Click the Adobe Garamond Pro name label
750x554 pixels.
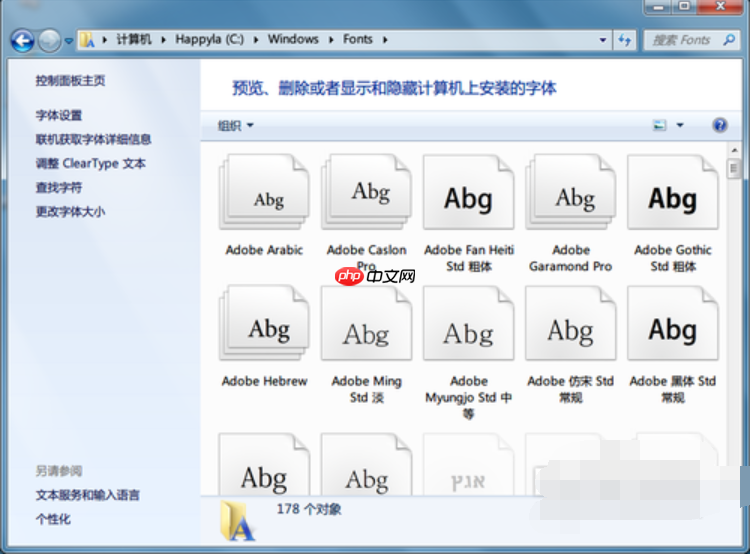[571, 258]
